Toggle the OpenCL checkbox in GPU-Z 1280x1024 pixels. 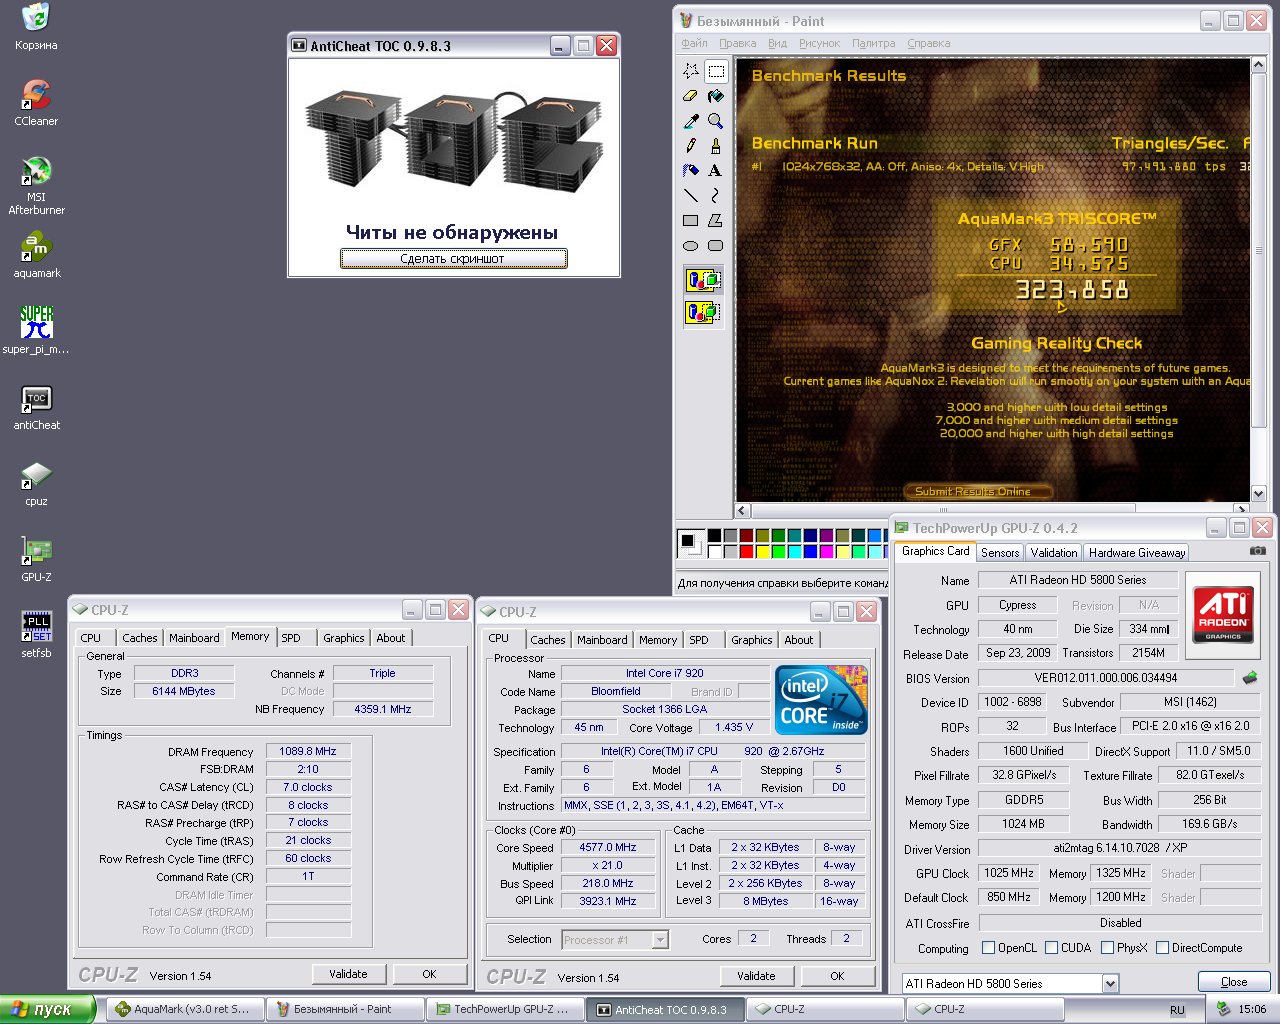point(988,948)
